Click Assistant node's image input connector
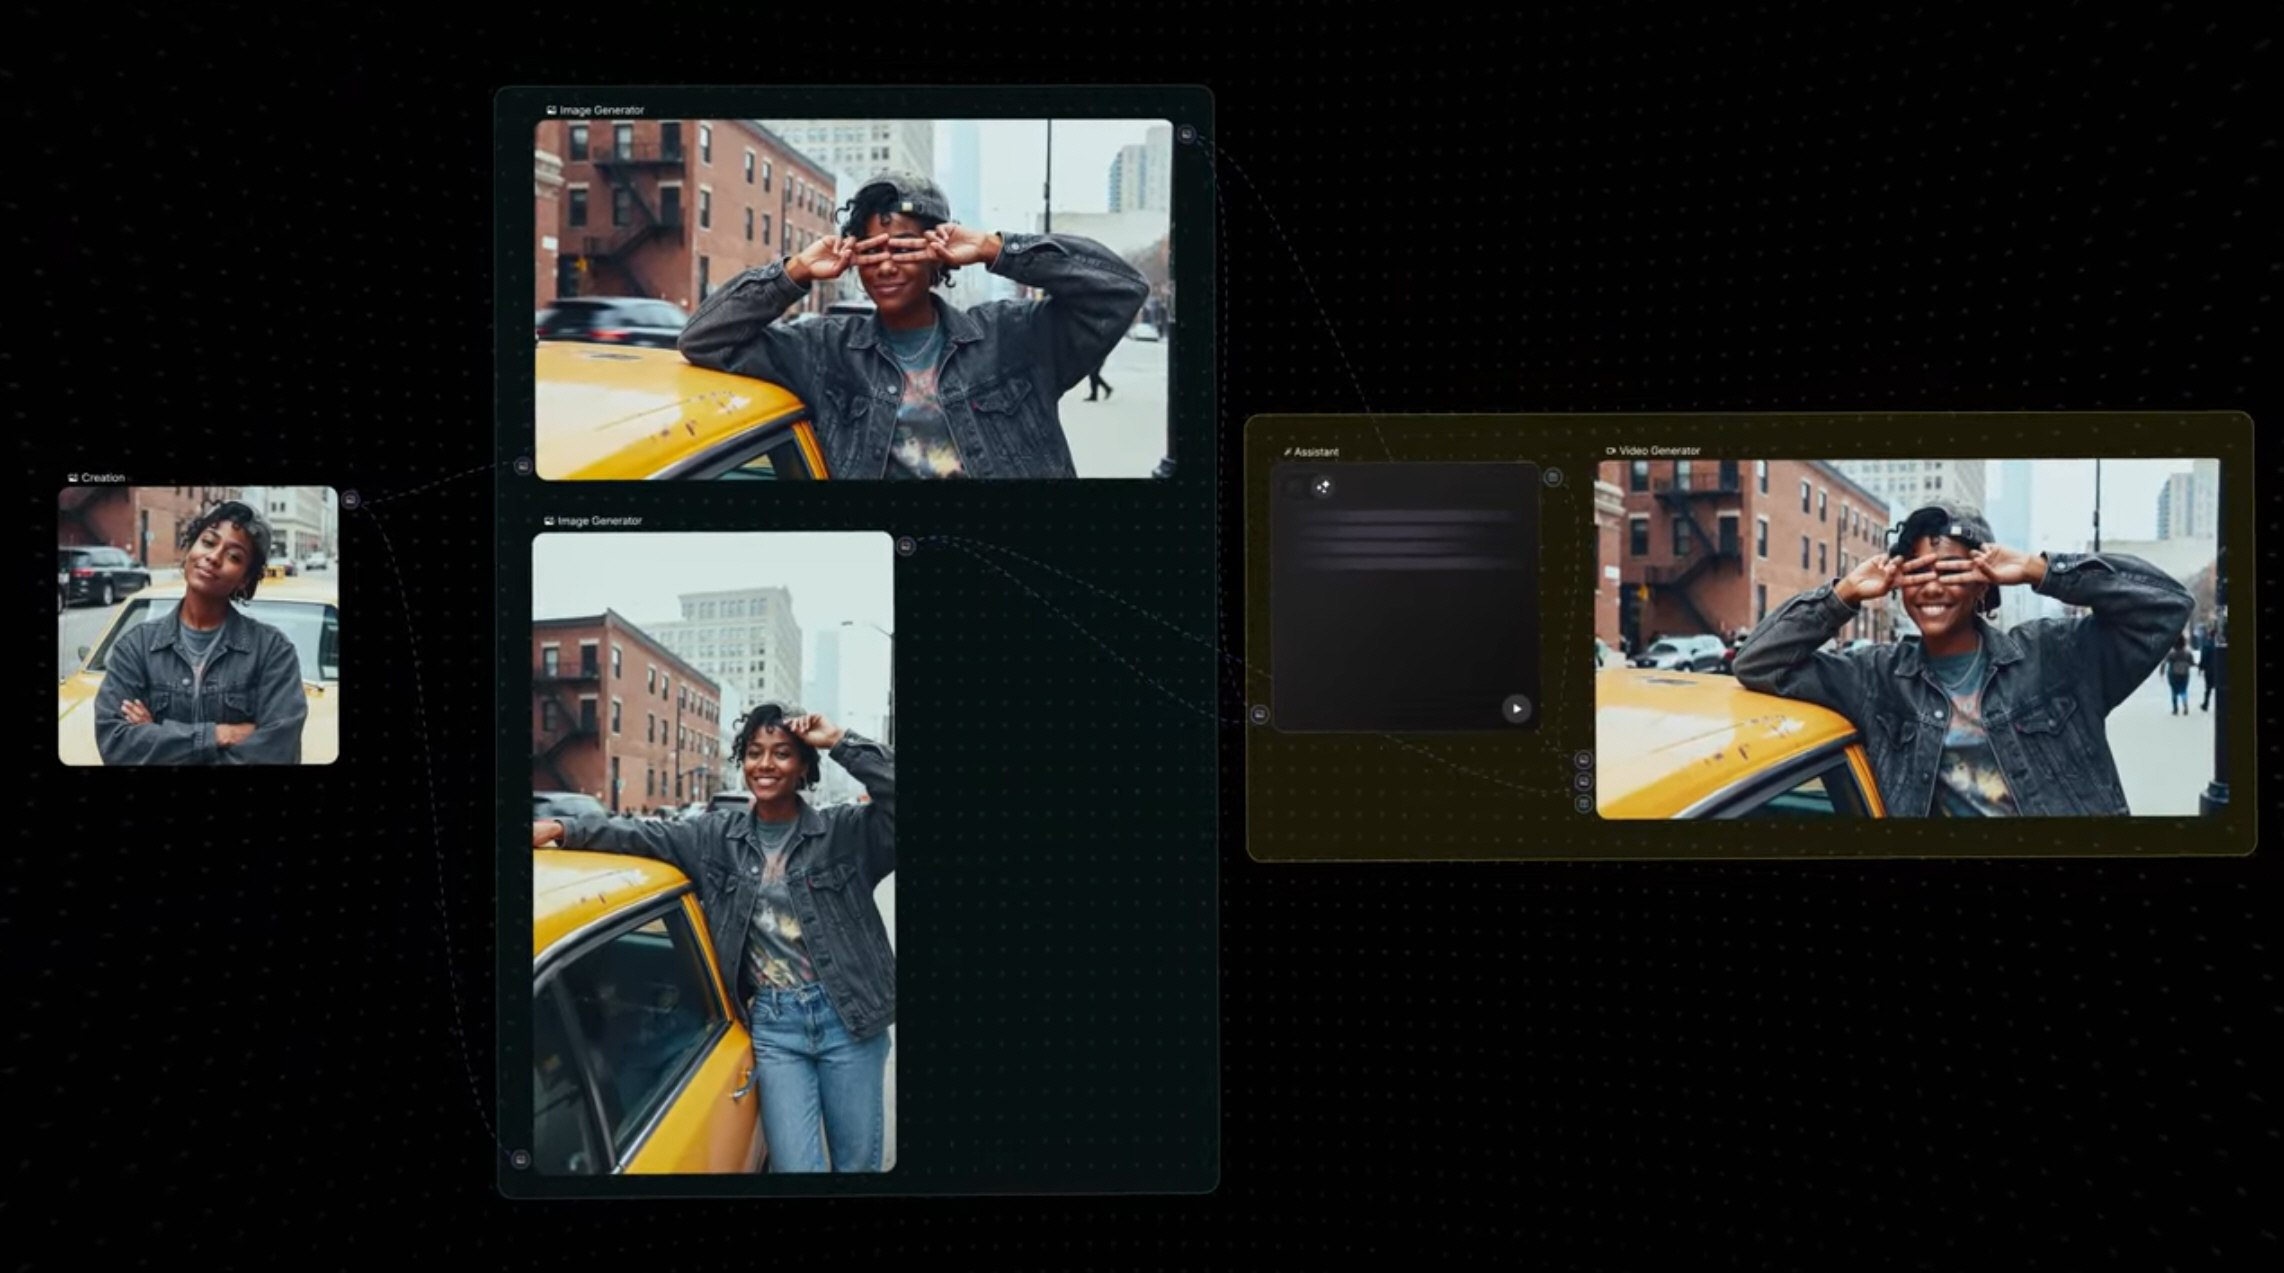This screenshot has height=1273, width=2284. point(1259,714)
